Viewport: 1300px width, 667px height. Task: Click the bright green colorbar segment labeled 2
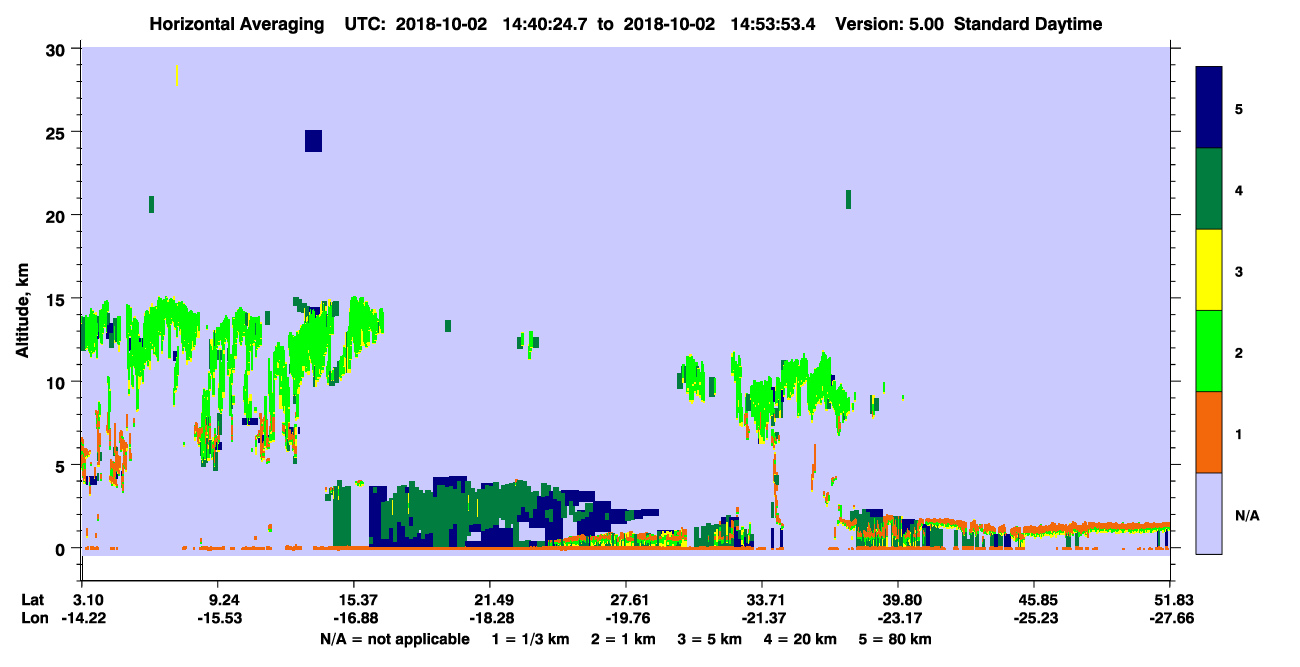click(1209, 351)
